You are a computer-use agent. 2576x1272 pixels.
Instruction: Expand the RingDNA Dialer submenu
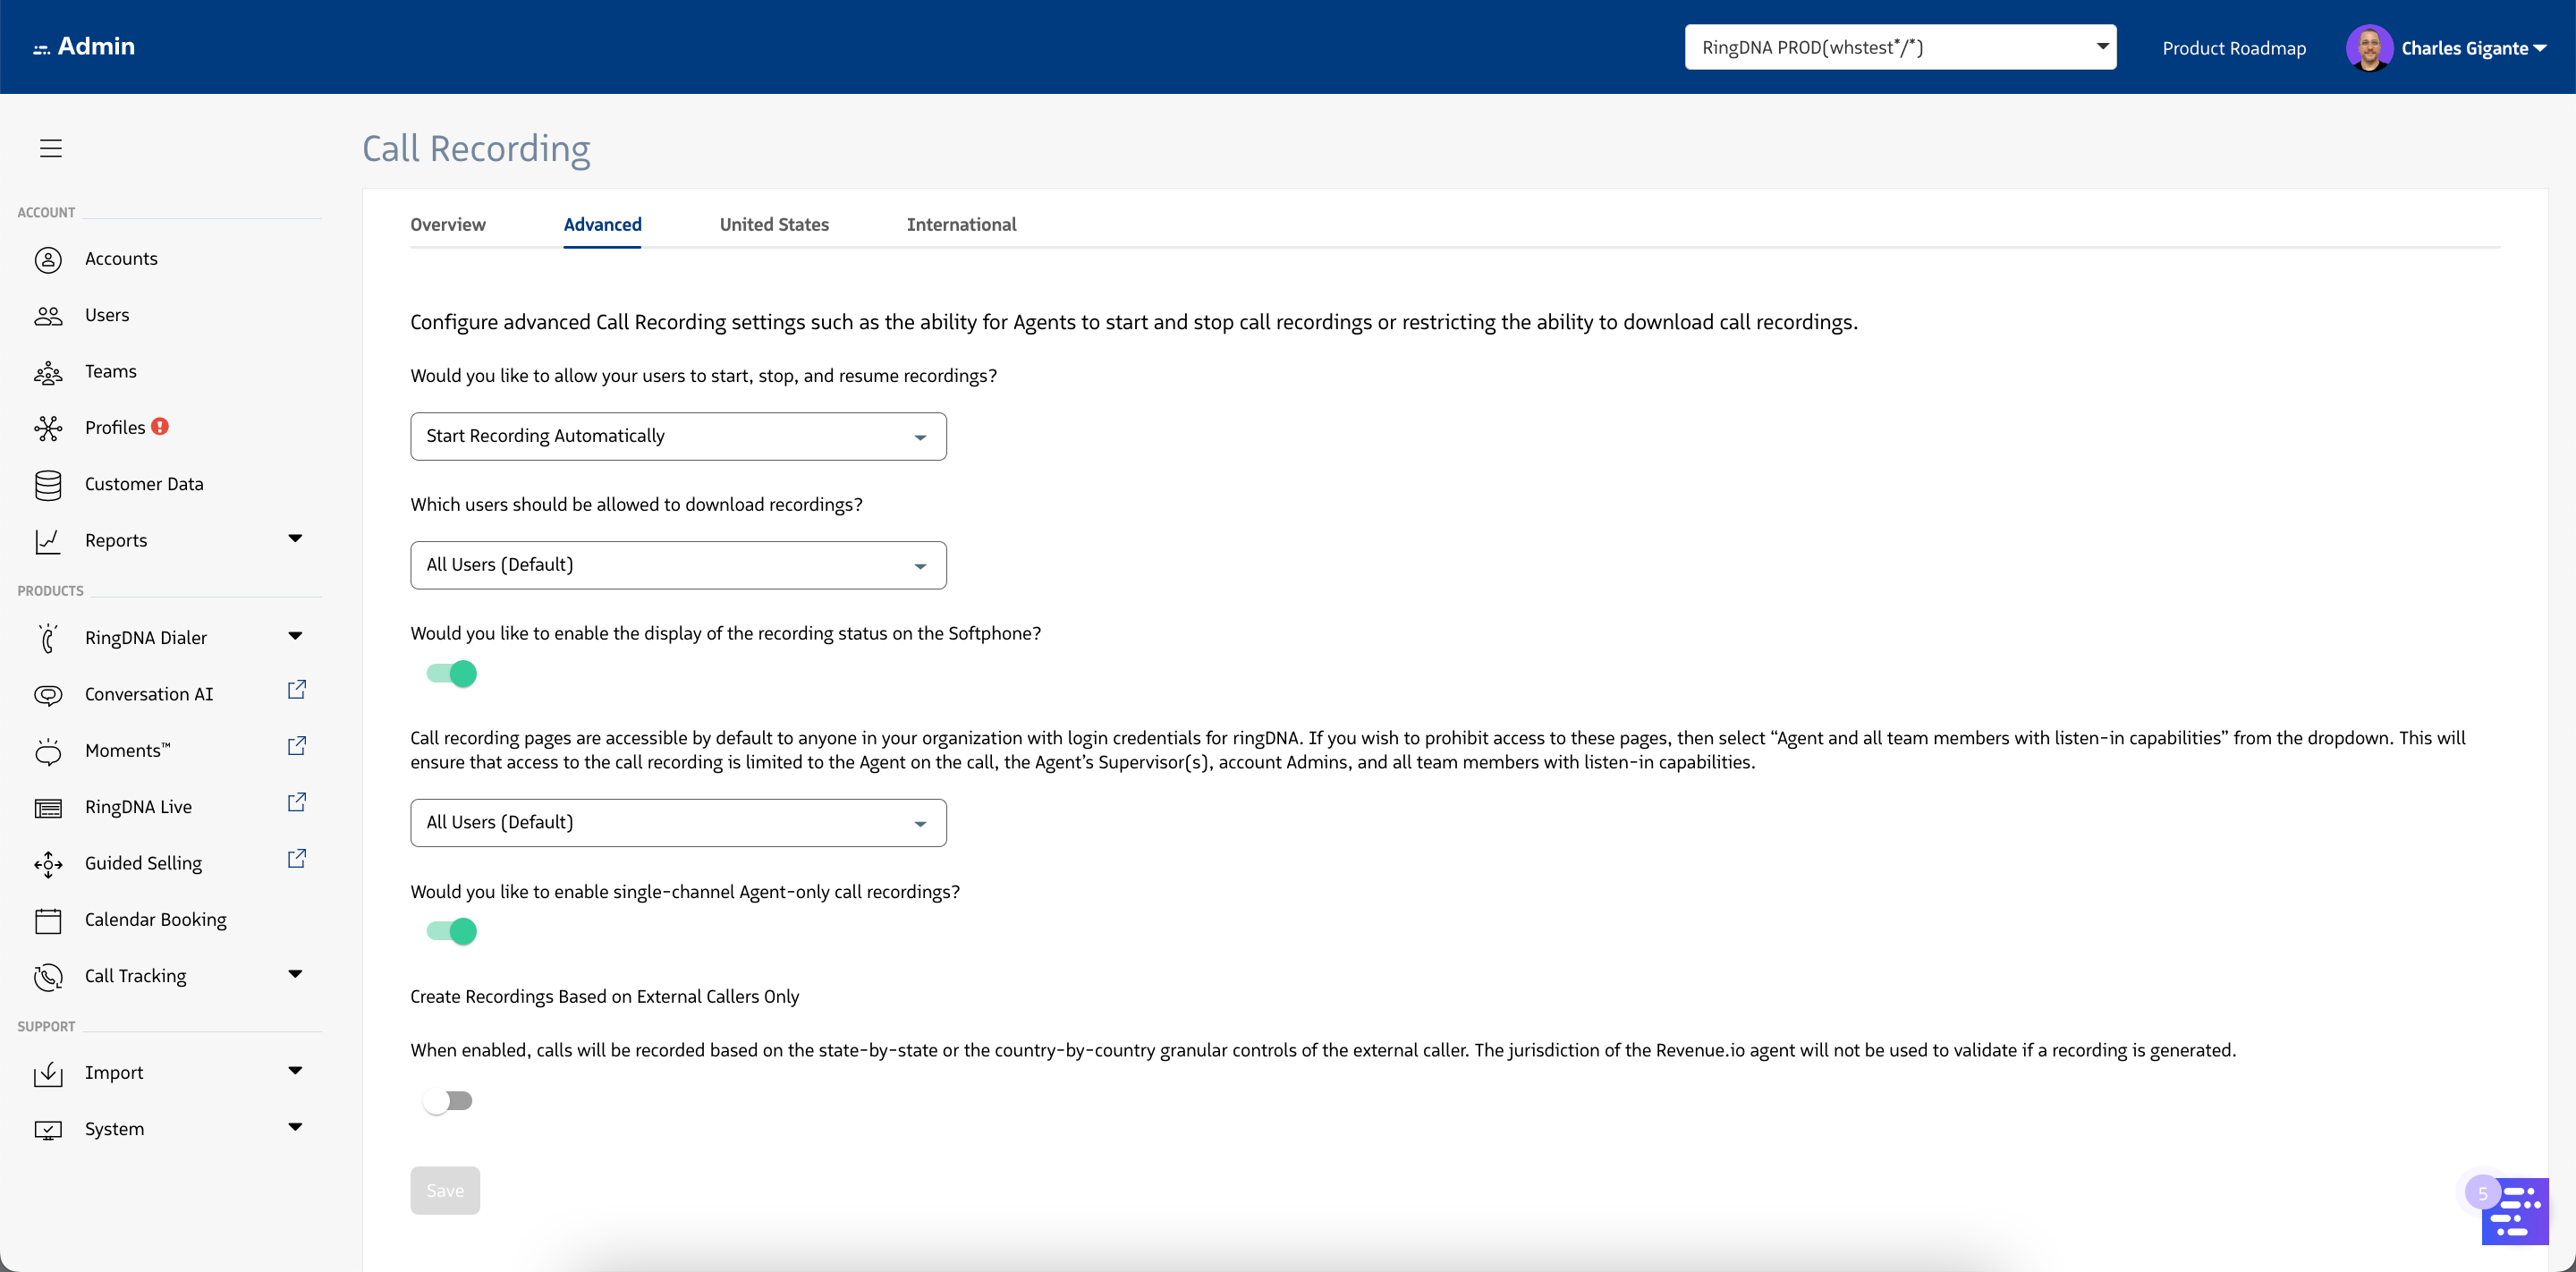(295, 636)
